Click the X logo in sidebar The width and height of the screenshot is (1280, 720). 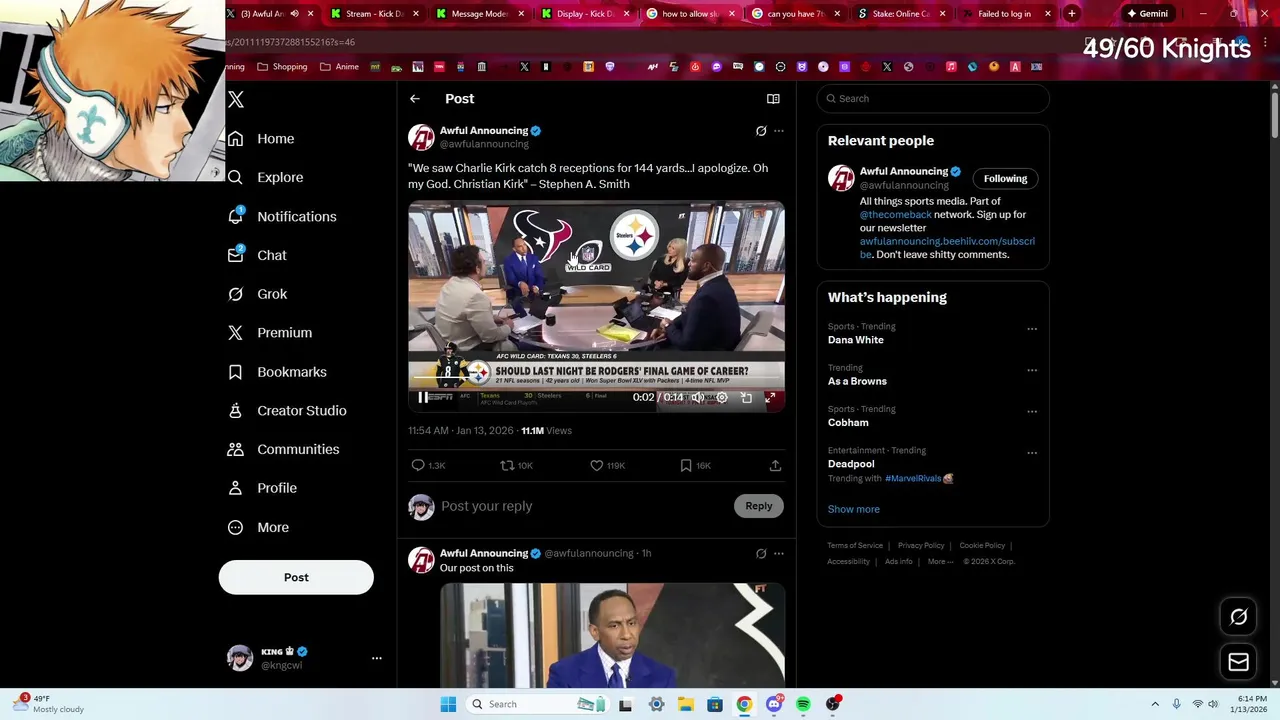(x=236, y=100)
